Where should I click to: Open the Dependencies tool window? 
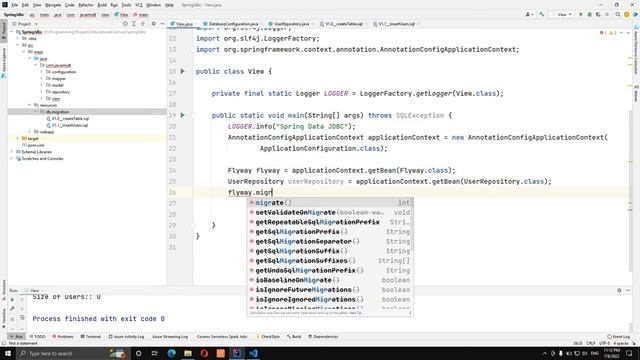pyautogui.click(x=323, y=337)
